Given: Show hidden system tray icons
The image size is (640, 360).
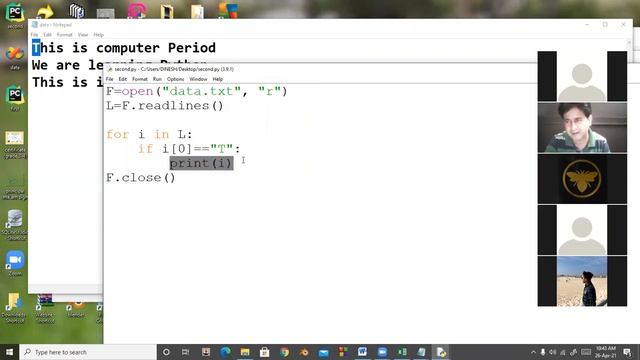Looking at the screenshot, I should [x=533, y=352].
